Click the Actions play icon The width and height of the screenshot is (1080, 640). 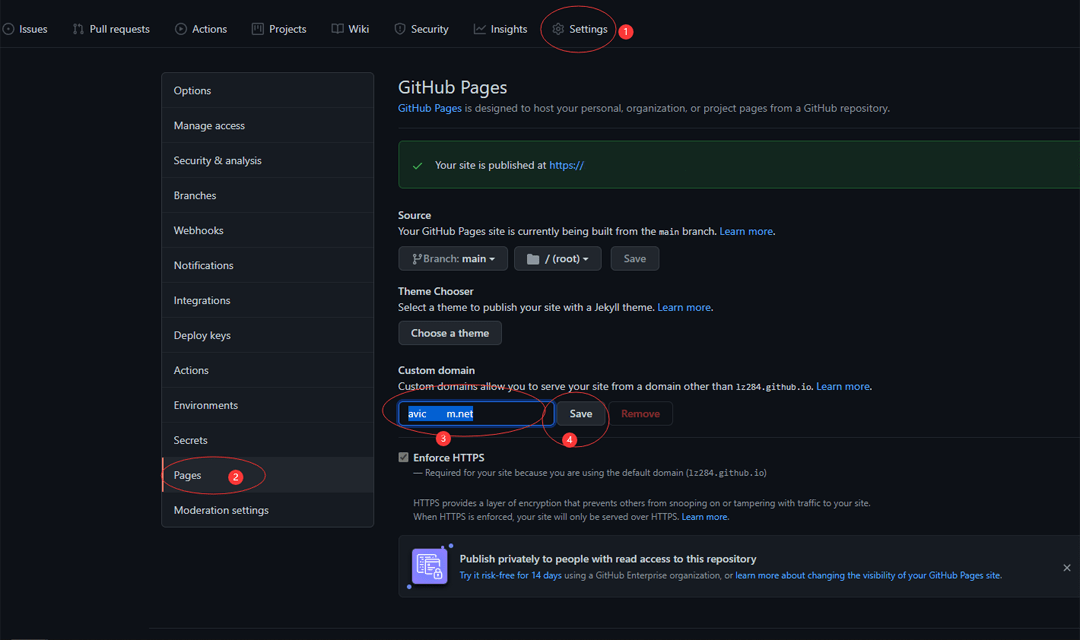click(181, 29)
